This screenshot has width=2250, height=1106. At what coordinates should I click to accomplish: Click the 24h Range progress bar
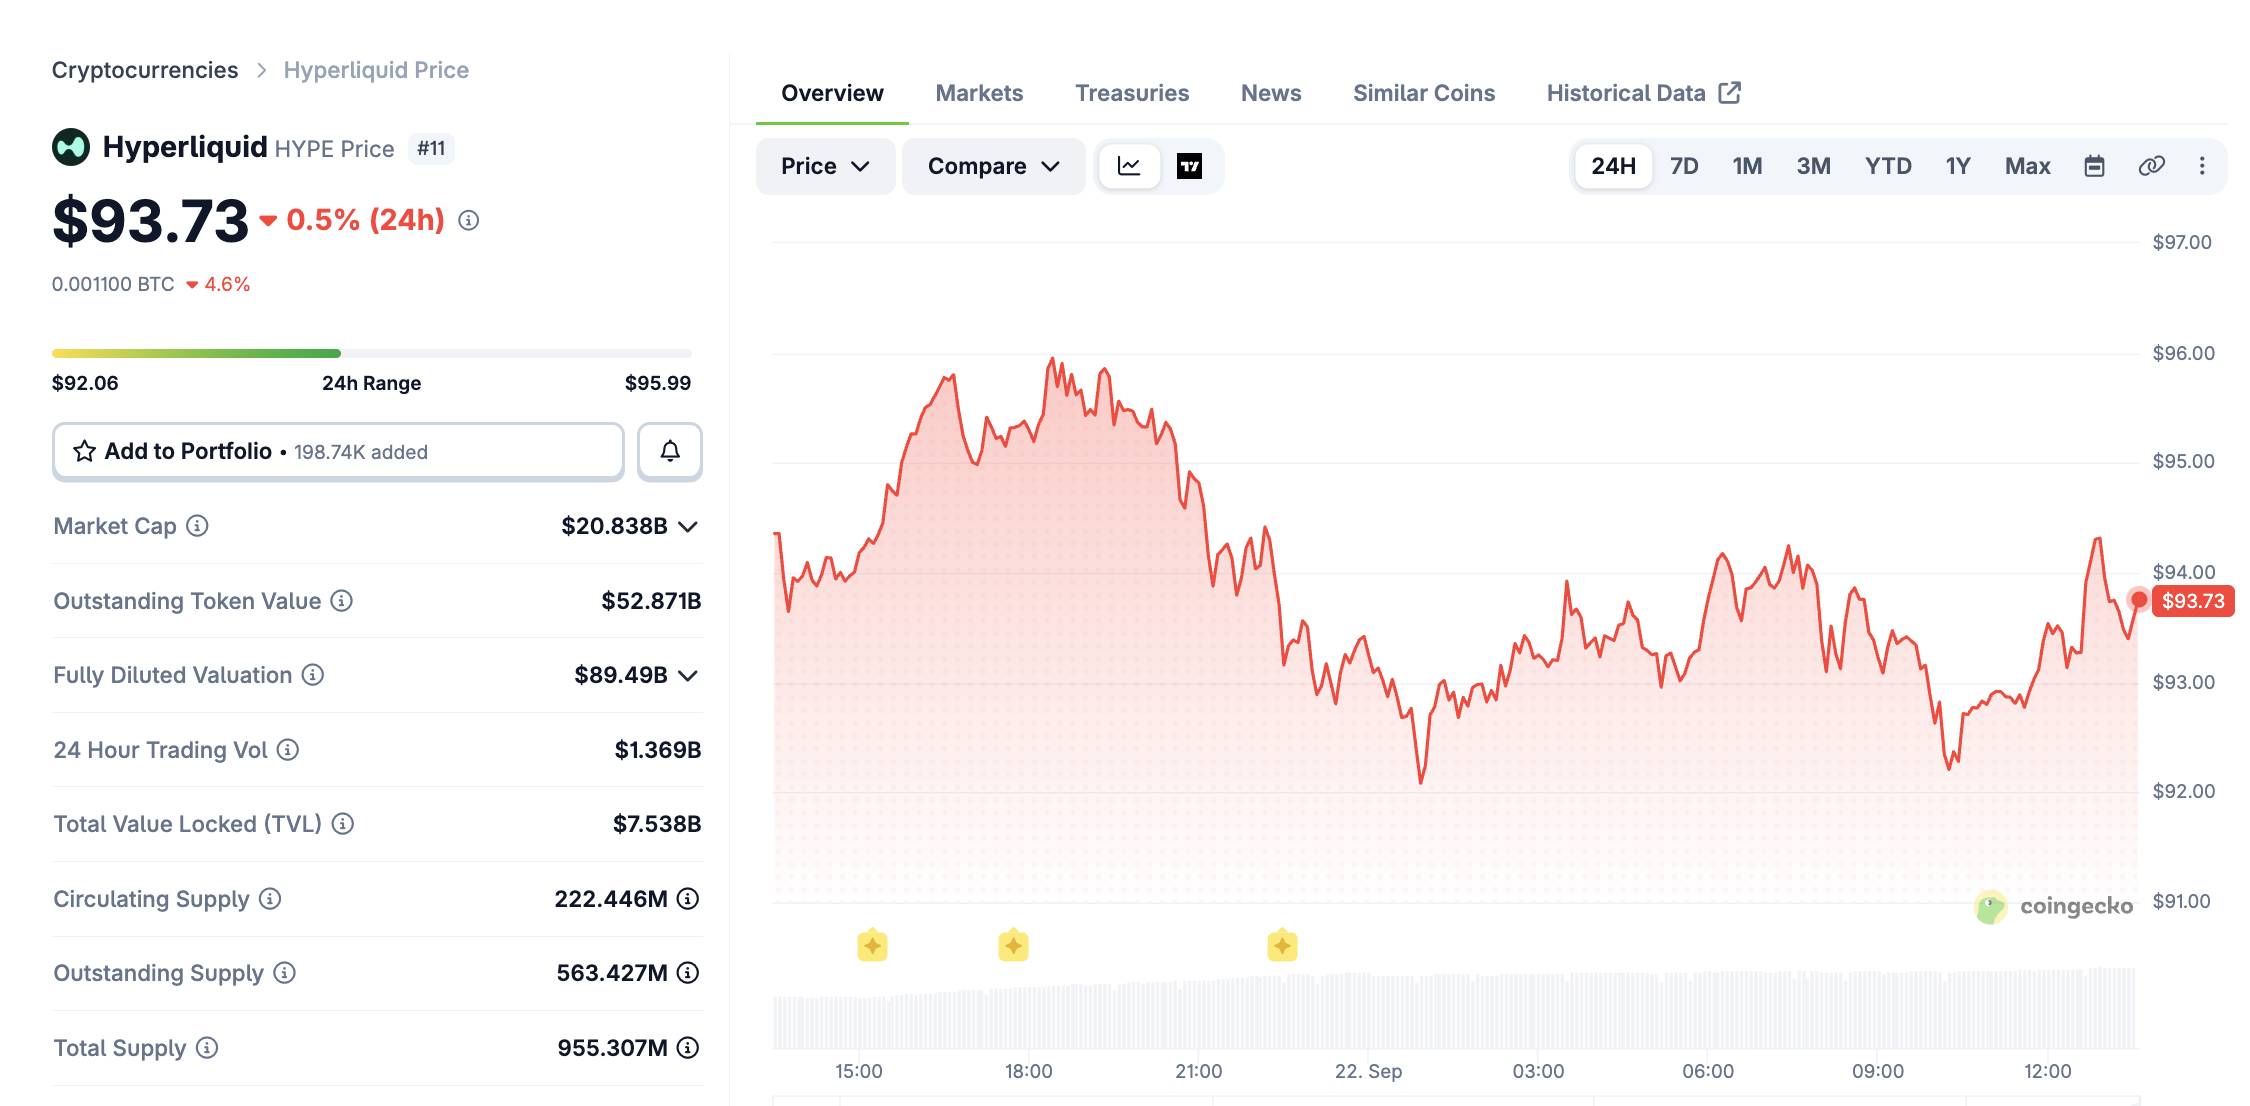click(x=372, y=353)
